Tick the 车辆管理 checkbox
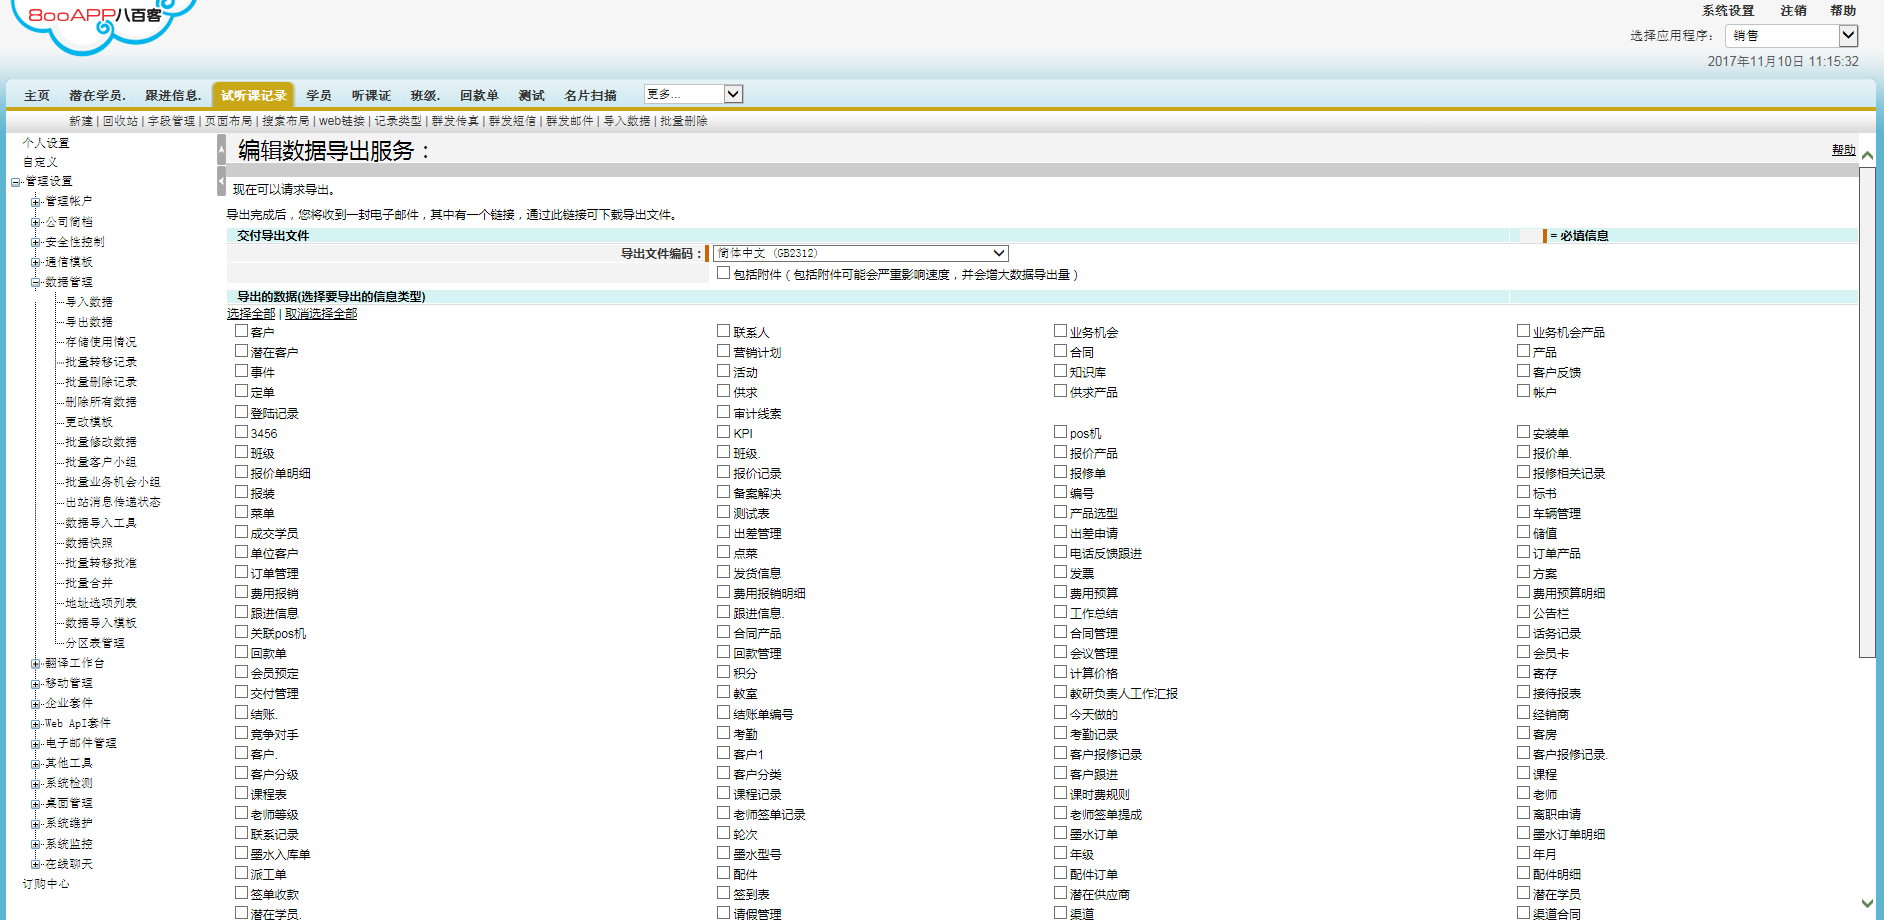Viewport: 1884px width, 920px height. (x=1523, y=512)
